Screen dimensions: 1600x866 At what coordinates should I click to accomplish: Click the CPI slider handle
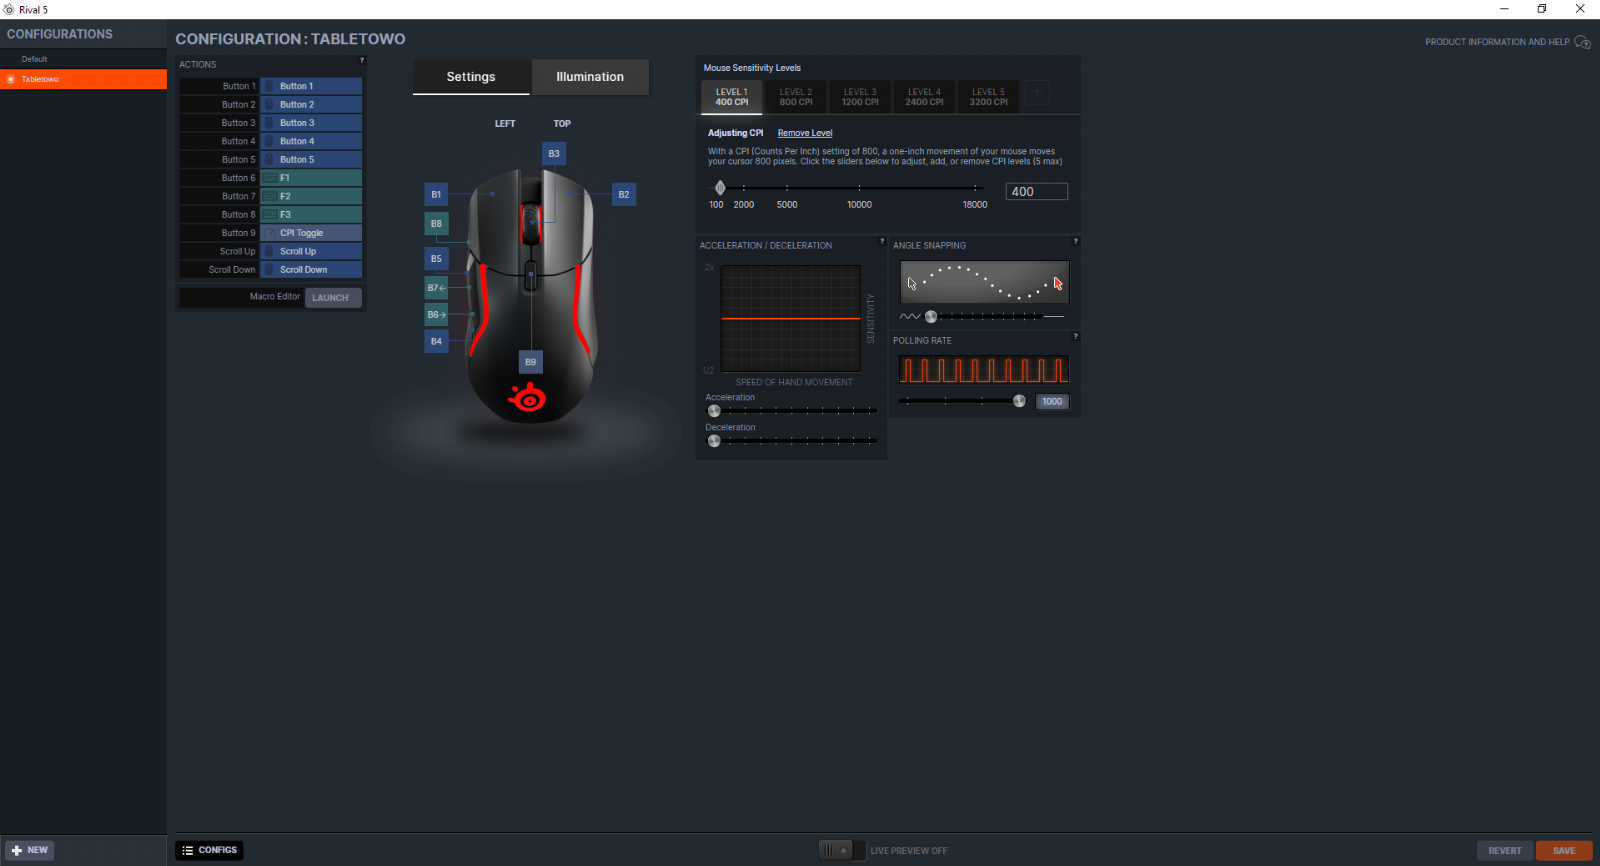click(x=720, y=188)
